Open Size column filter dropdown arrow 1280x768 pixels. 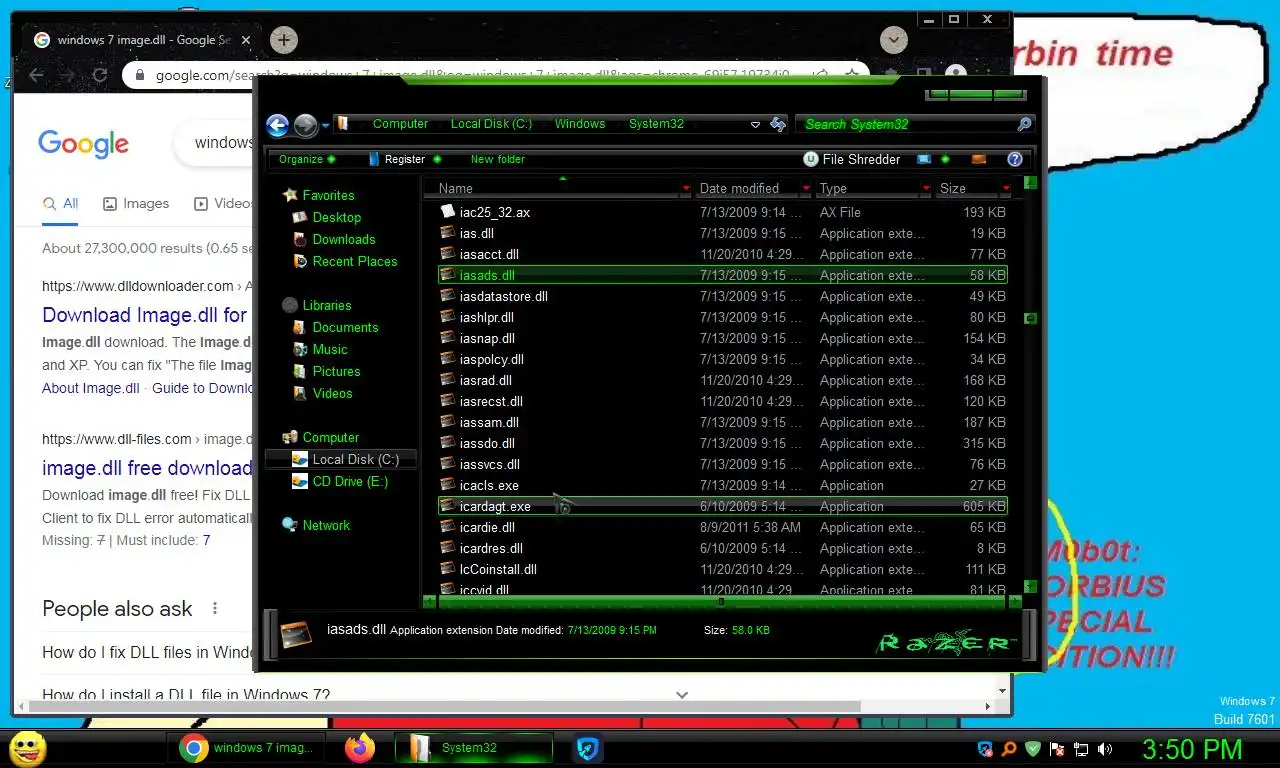[x=1005, y=188]
